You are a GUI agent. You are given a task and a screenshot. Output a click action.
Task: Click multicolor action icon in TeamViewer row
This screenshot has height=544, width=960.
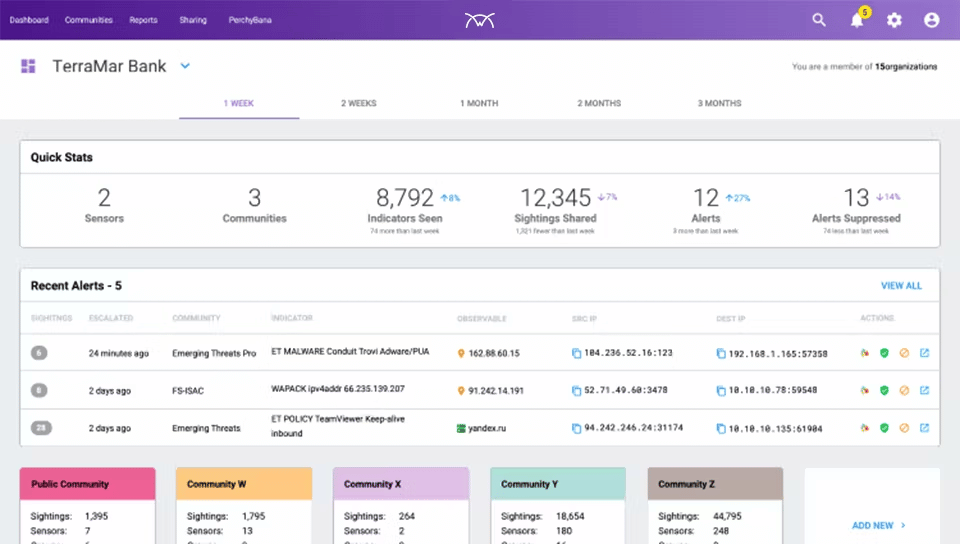864,428
